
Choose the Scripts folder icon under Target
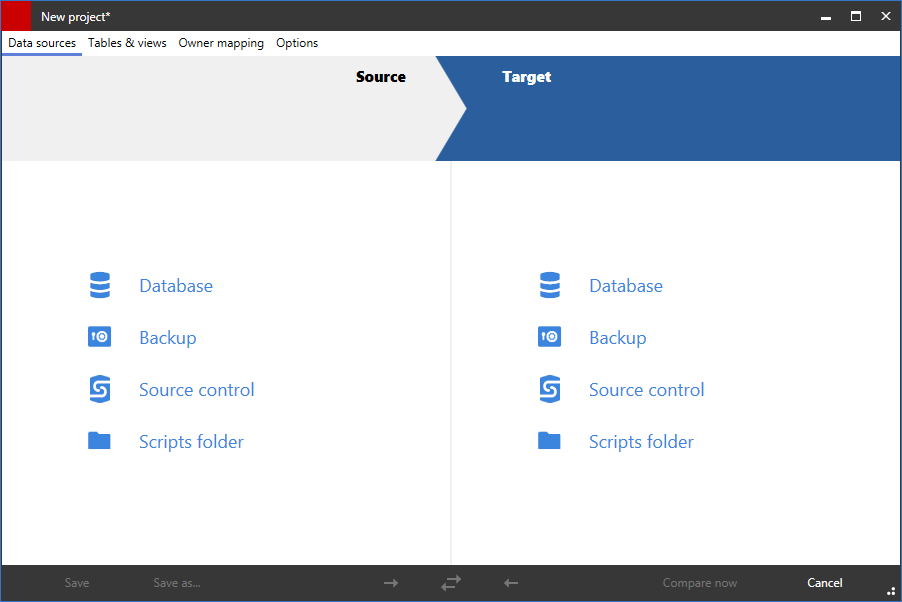point(549,441)
